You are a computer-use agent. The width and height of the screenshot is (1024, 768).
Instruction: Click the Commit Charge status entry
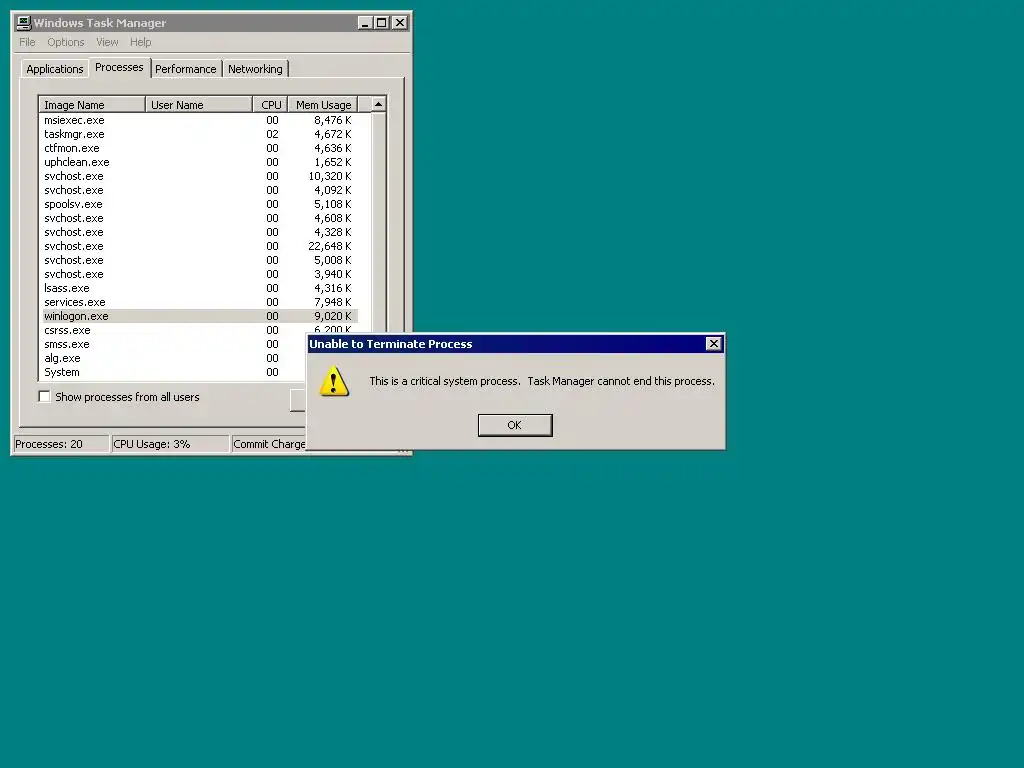(269, 444)
